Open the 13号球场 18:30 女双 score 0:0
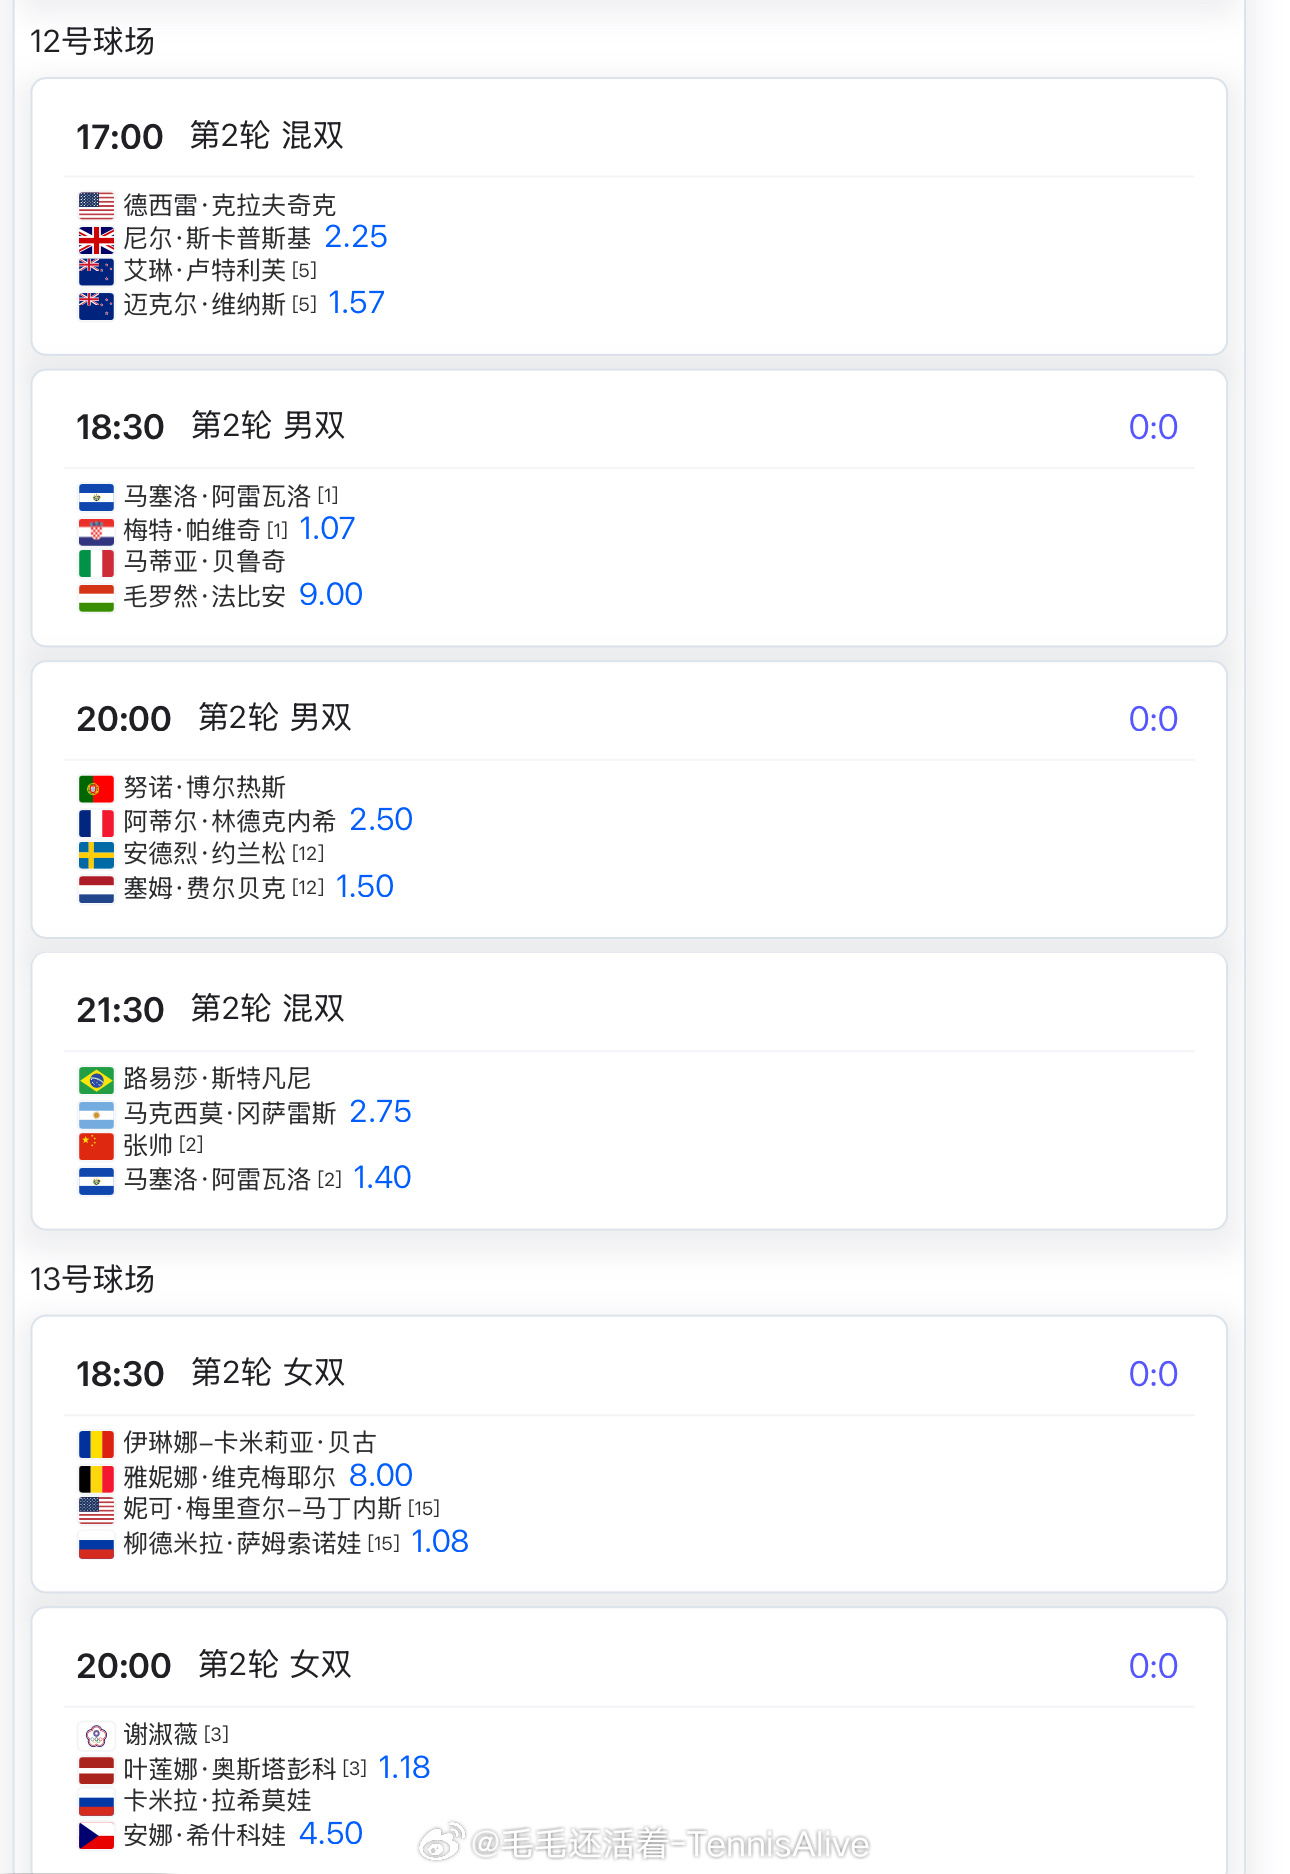This screenshot has height=1874, width=1290. (x=1153, y=1374)
